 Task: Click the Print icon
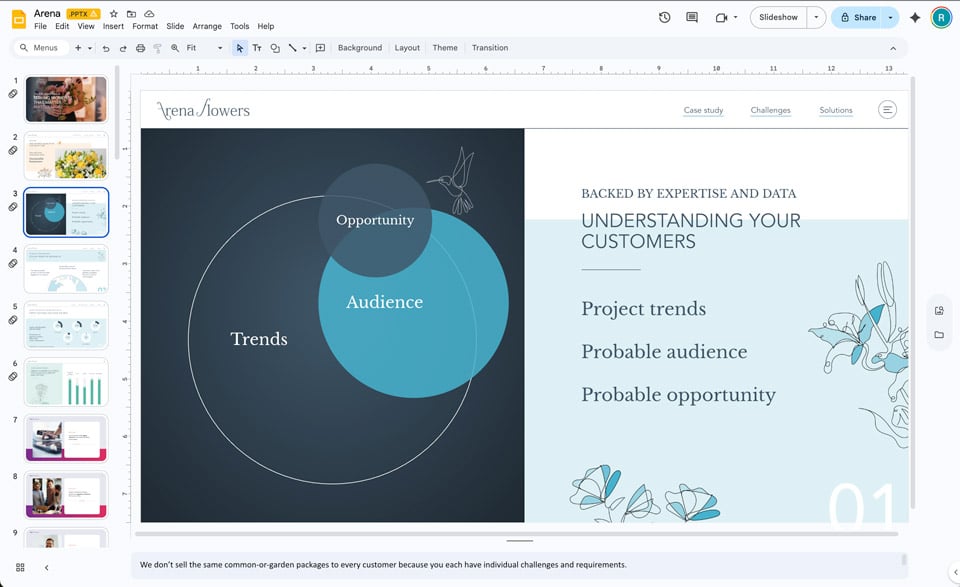pos(140,48)
